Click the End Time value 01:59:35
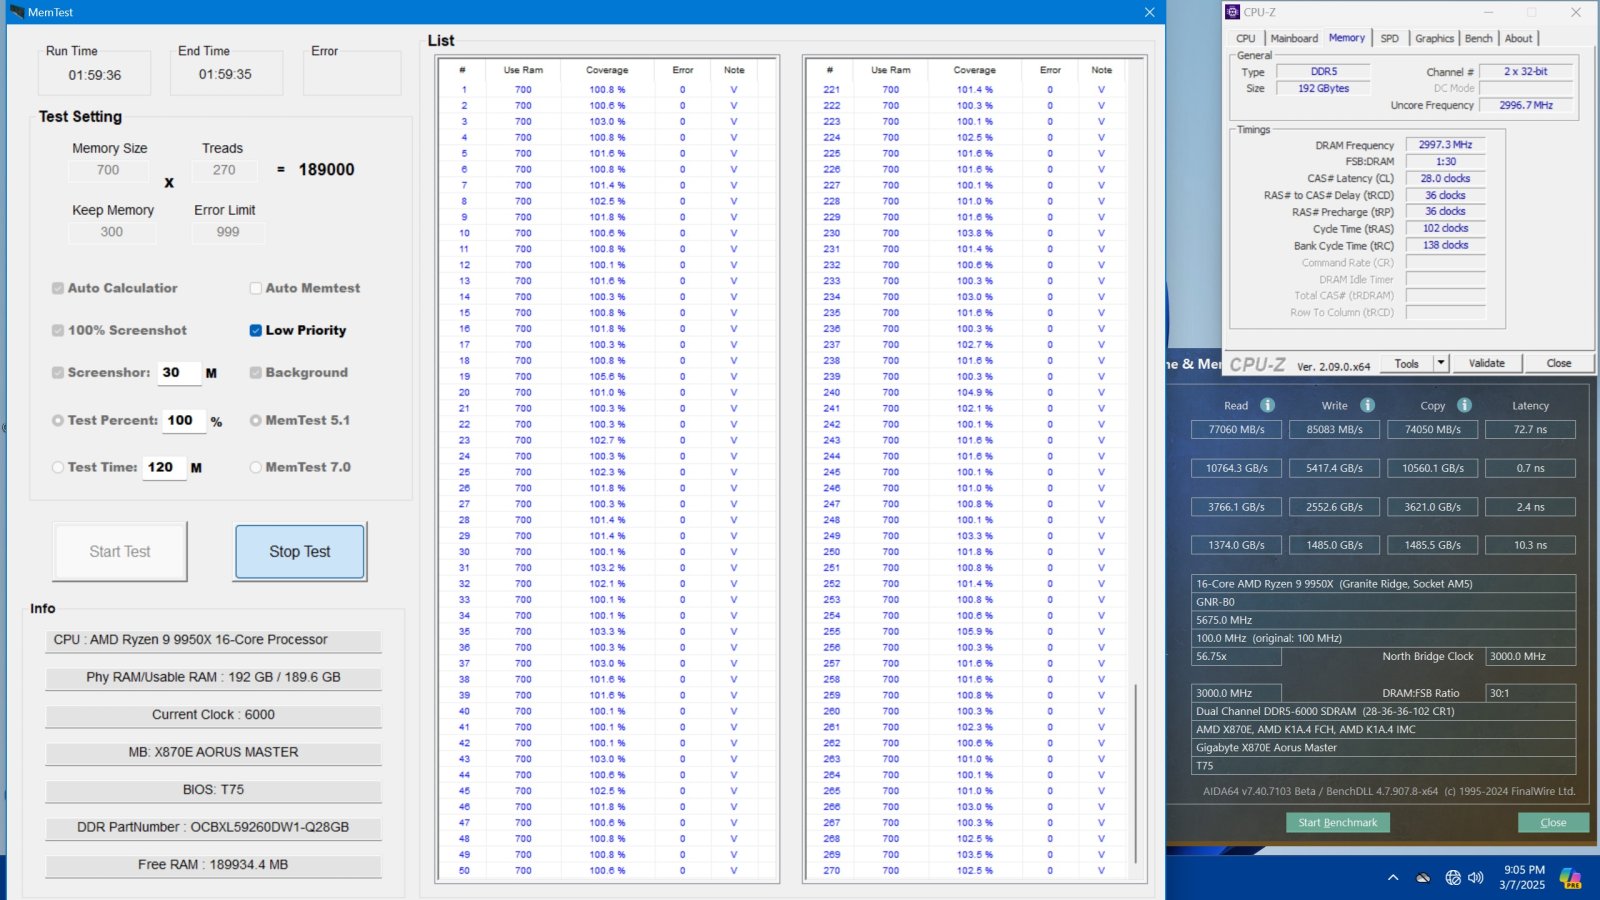Viewport: 1600px width, 900px height. click(225, 75)
